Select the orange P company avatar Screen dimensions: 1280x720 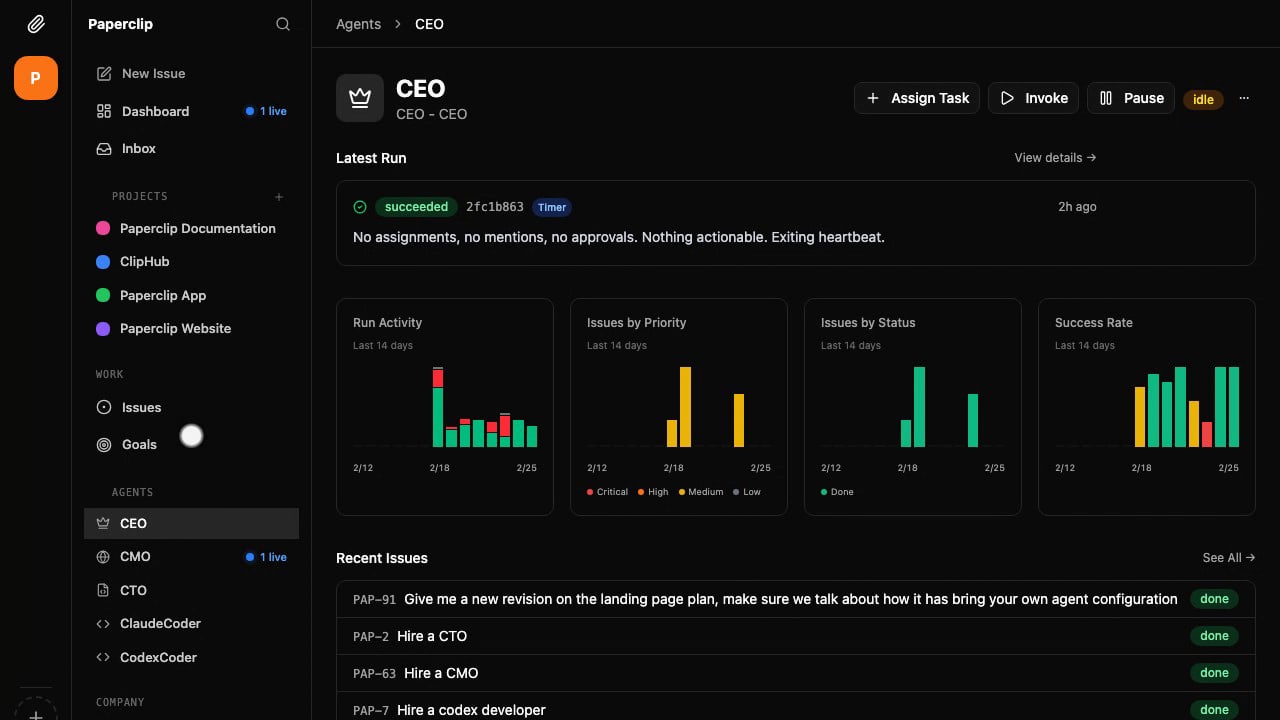[36, 78]
